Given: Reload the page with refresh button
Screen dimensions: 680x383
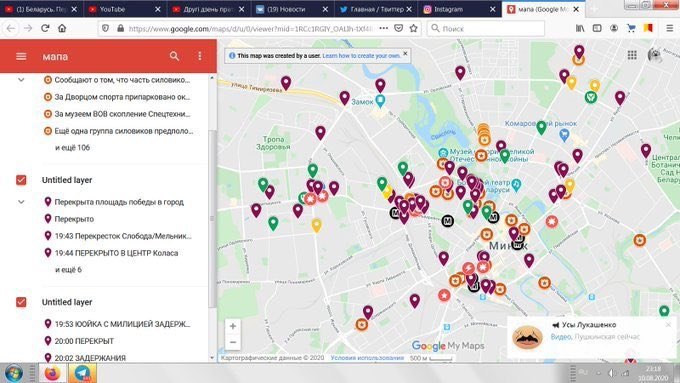Looking at the screenshot, I should [x=45, y=28].
